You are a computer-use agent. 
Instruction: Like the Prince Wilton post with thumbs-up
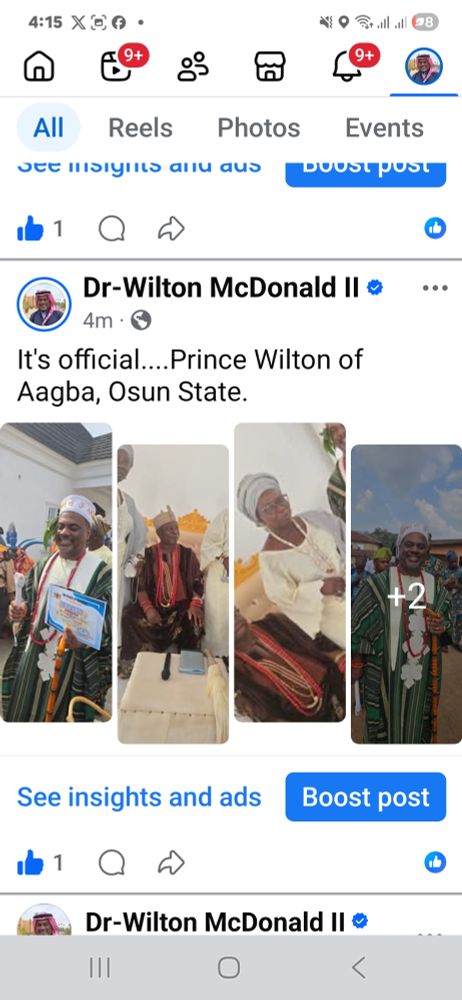(30, 864)
